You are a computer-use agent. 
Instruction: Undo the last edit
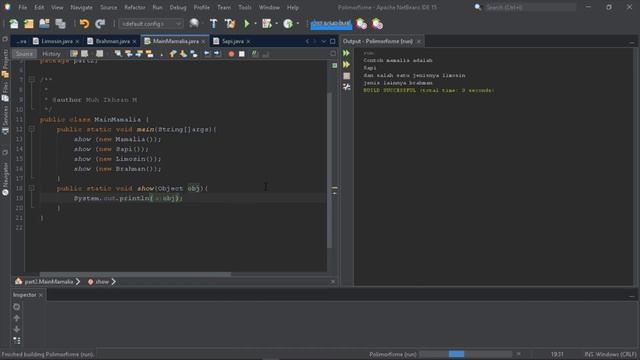(84, 24)
